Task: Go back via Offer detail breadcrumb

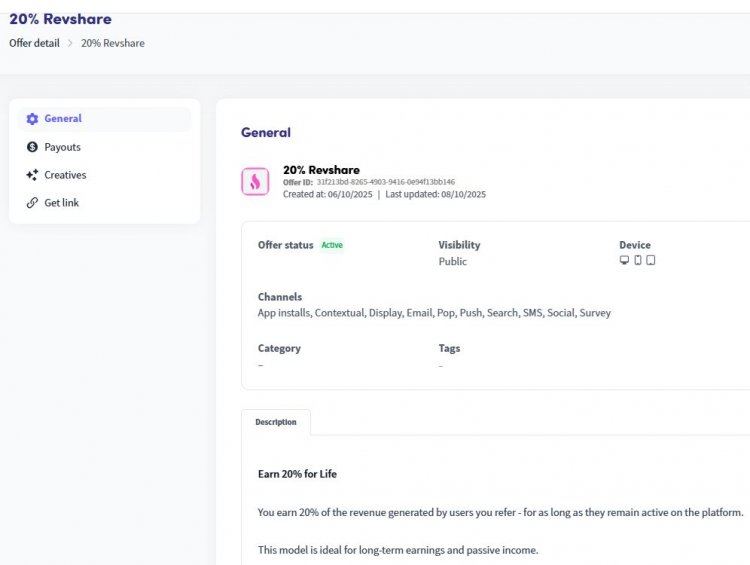Action: [34, 43]
